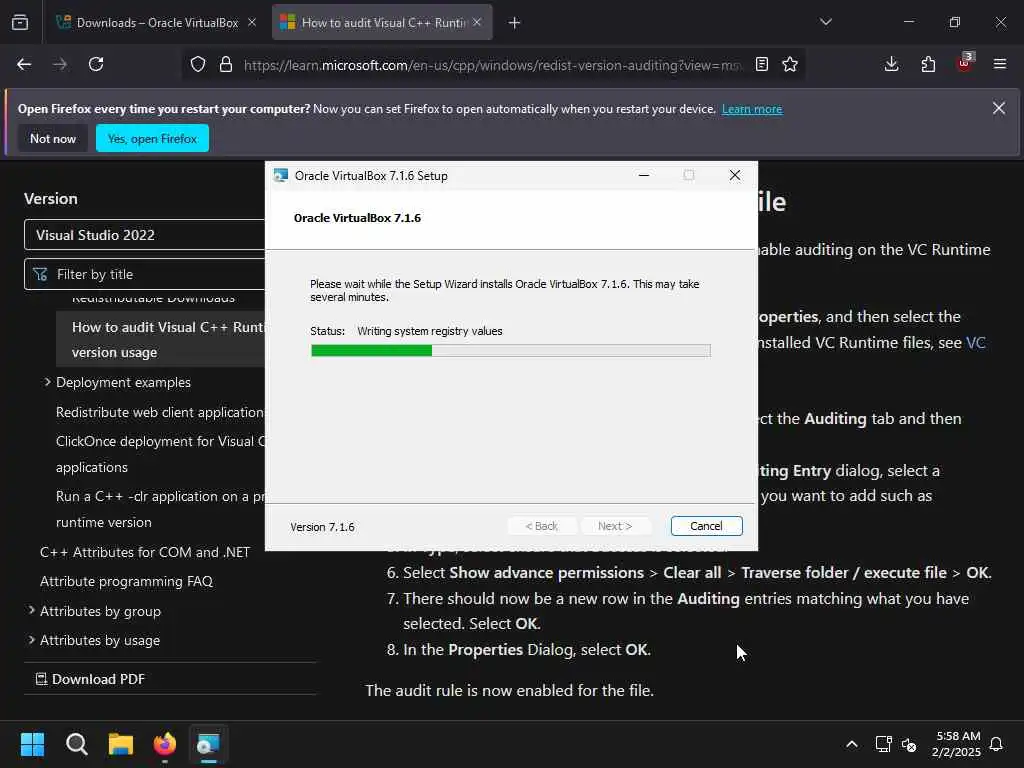Open the VC link in the article
Screen dimensions: 1024x768
[976, 343]
